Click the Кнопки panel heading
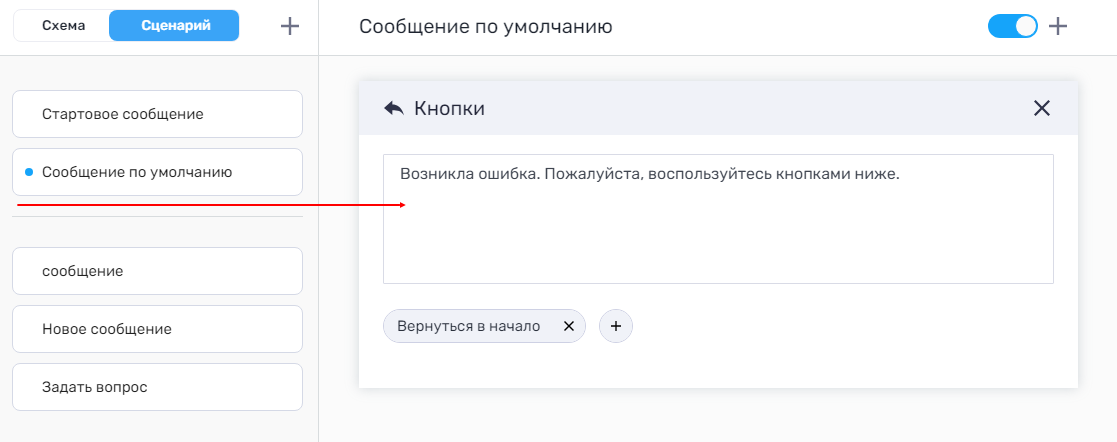Screen dimensions: 1117x442 [x=450, y=108]
